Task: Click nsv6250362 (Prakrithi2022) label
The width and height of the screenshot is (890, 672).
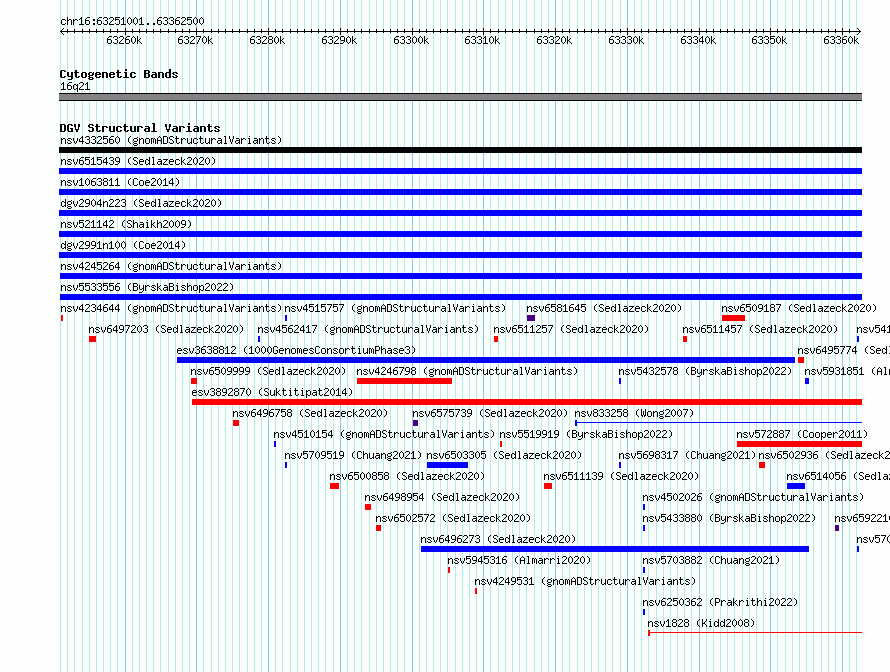Action: coord(720,602)
